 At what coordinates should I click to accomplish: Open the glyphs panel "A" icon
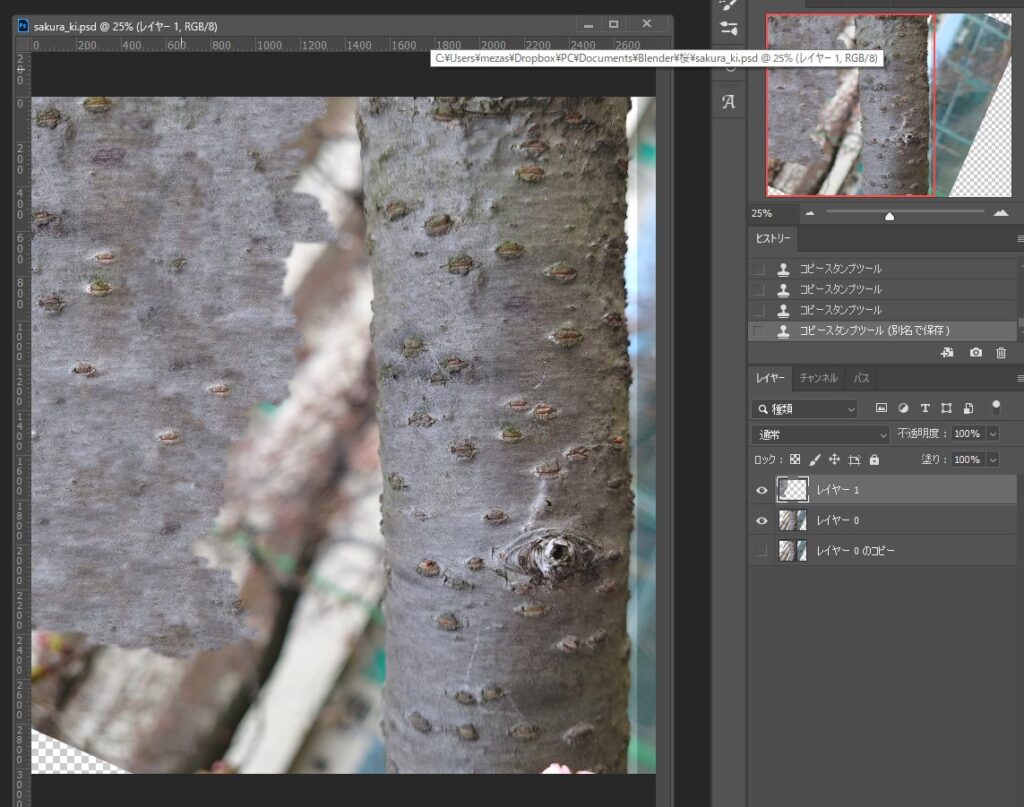728,102
